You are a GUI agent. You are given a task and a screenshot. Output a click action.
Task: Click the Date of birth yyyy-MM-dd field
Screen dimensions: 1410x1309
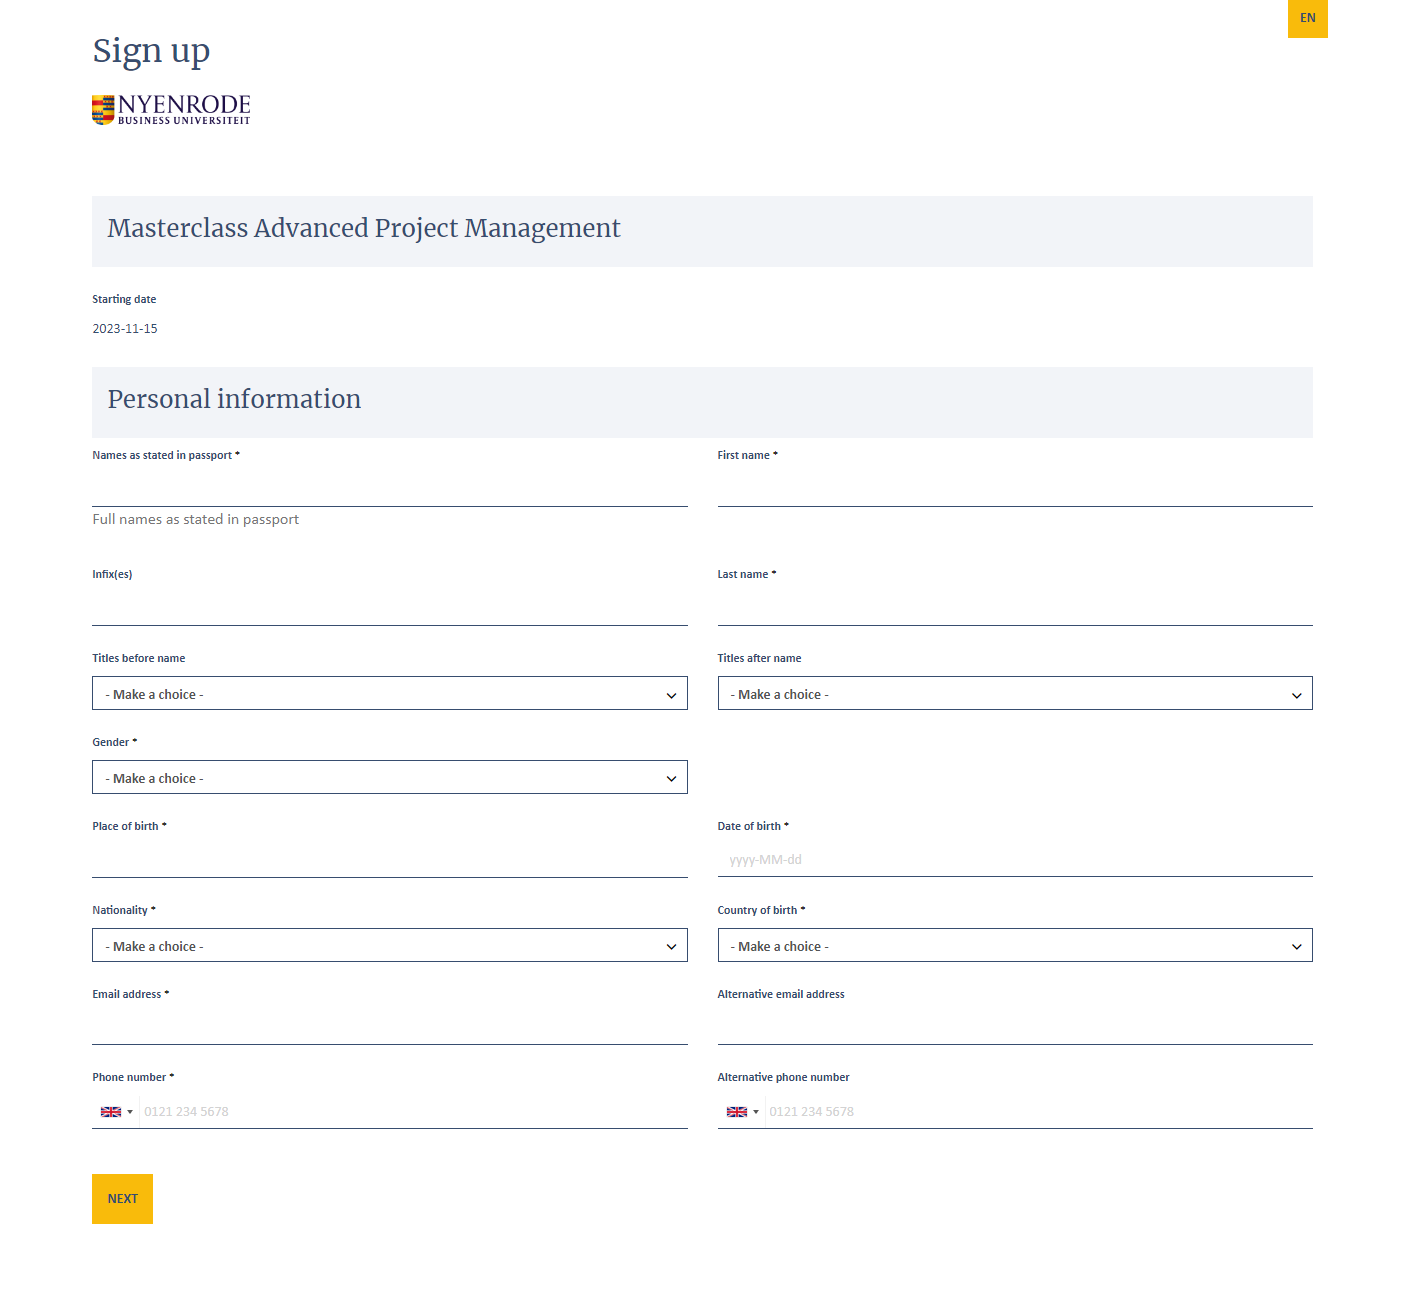(1014, 860)
